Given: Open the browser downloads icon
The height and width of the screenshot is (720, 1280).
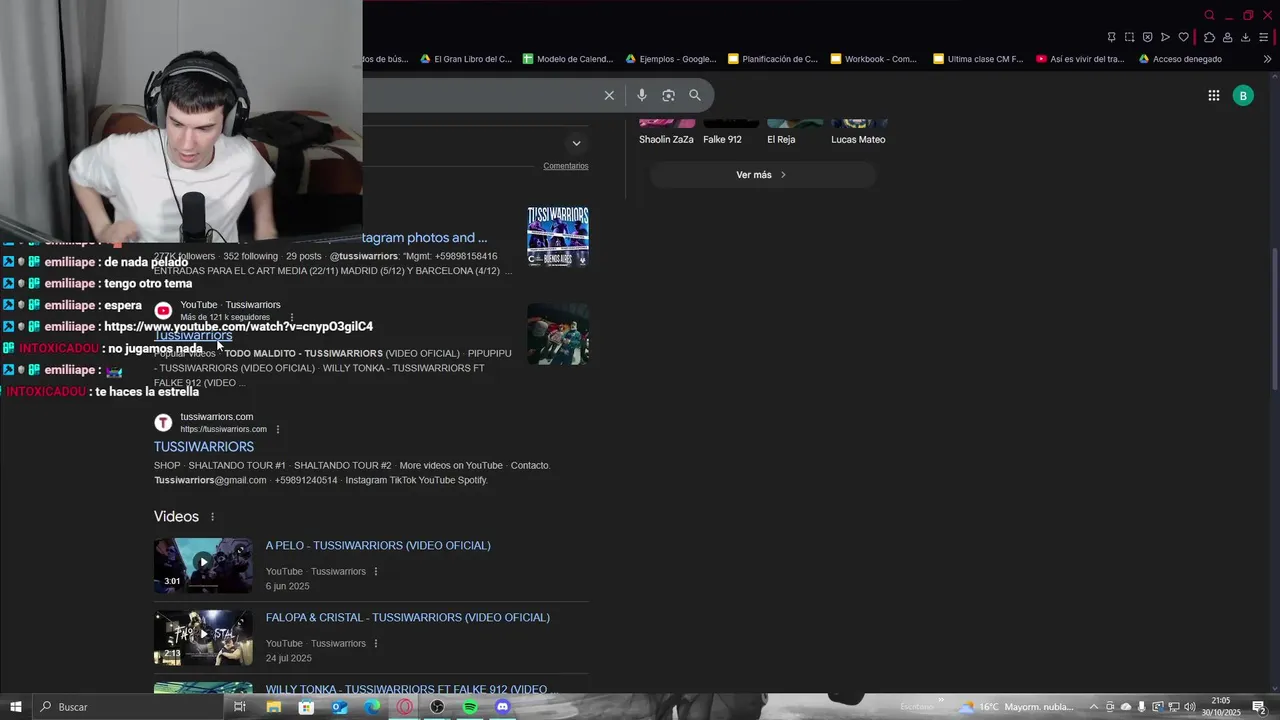Looking at the screenshot, I should click(x=1245, y=37).
